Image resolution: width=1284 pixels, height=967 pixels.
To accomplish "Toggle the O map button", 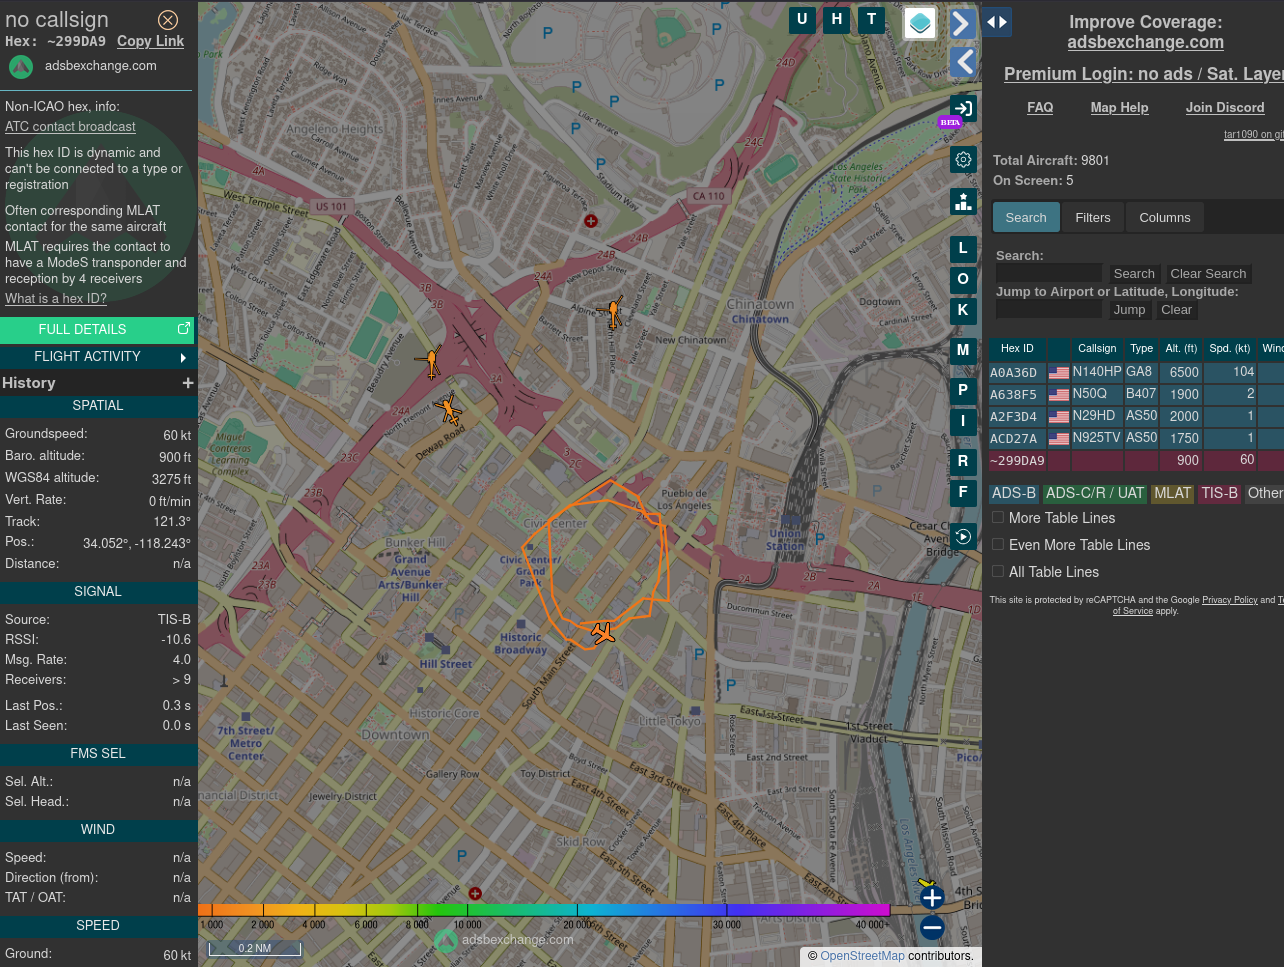I will [963, 280].
